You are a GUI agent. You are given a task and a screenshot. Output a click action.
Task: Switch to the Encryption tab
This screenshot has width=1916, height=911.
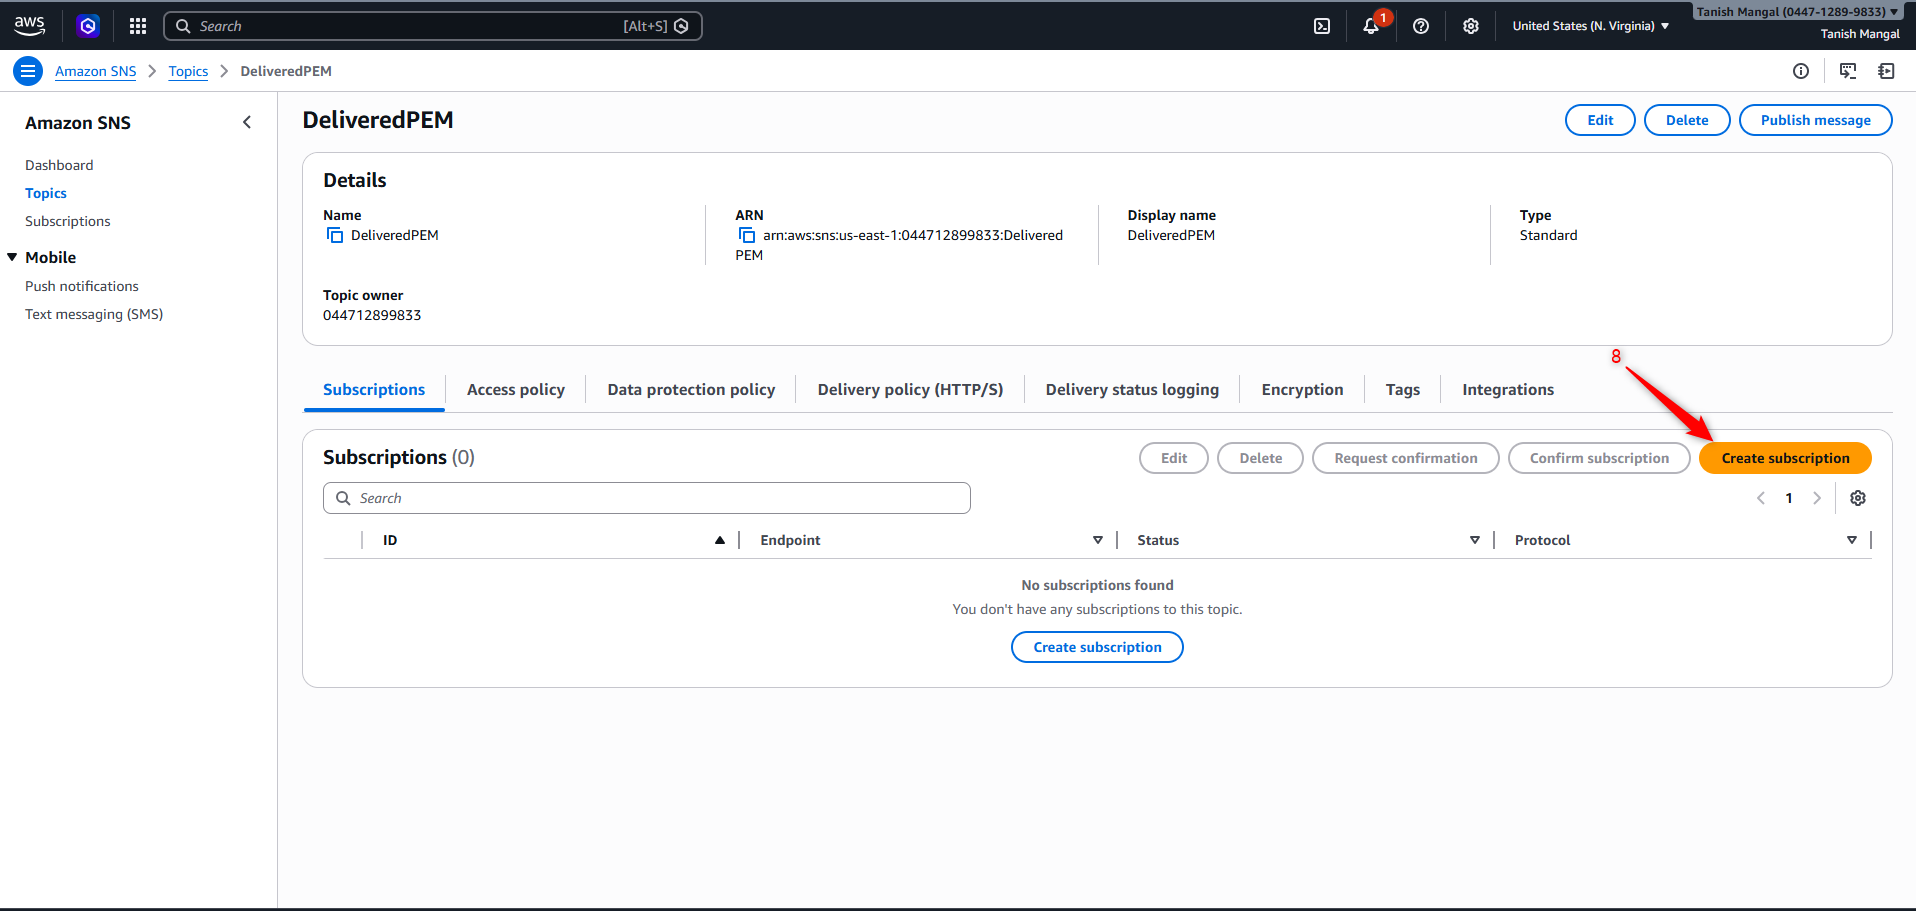tap(1302, 390)
